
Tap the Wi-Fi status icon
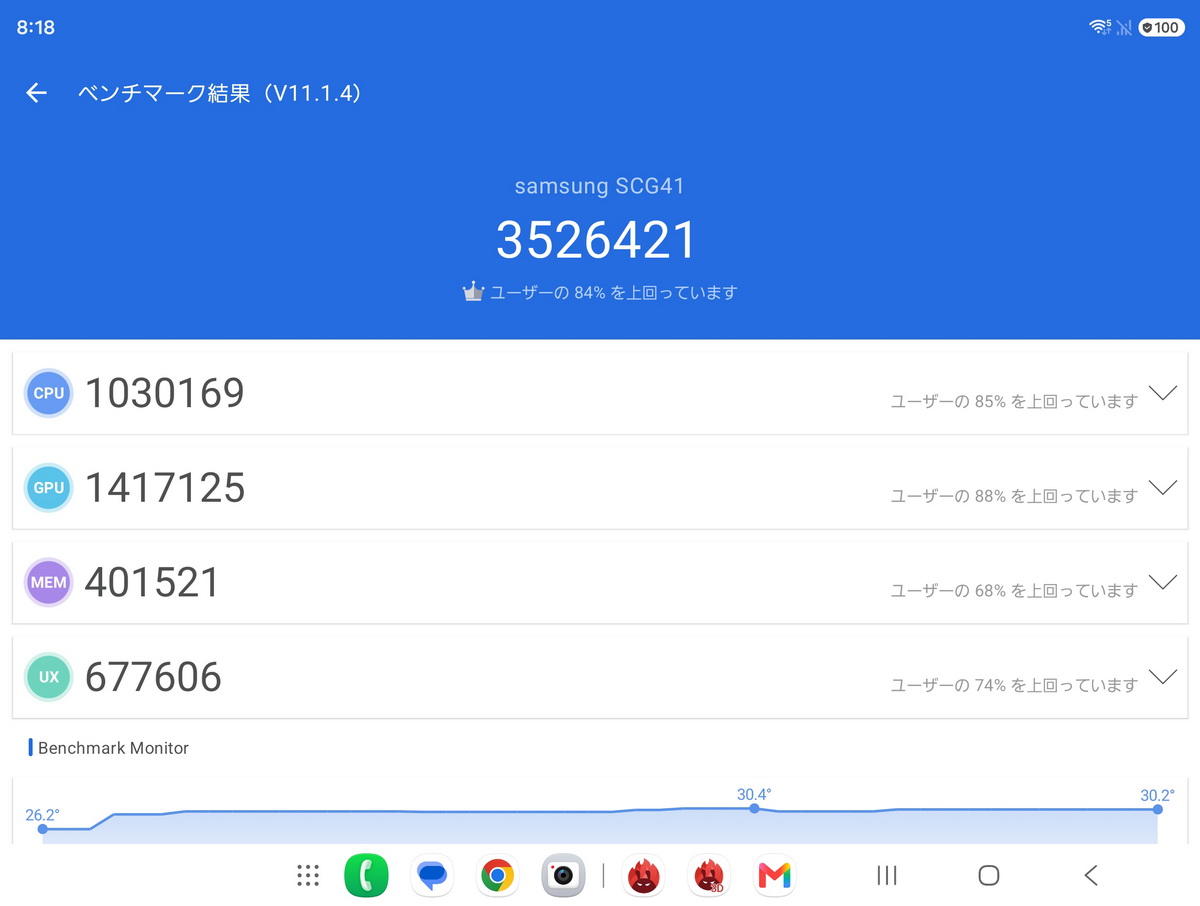(1100, 27)
